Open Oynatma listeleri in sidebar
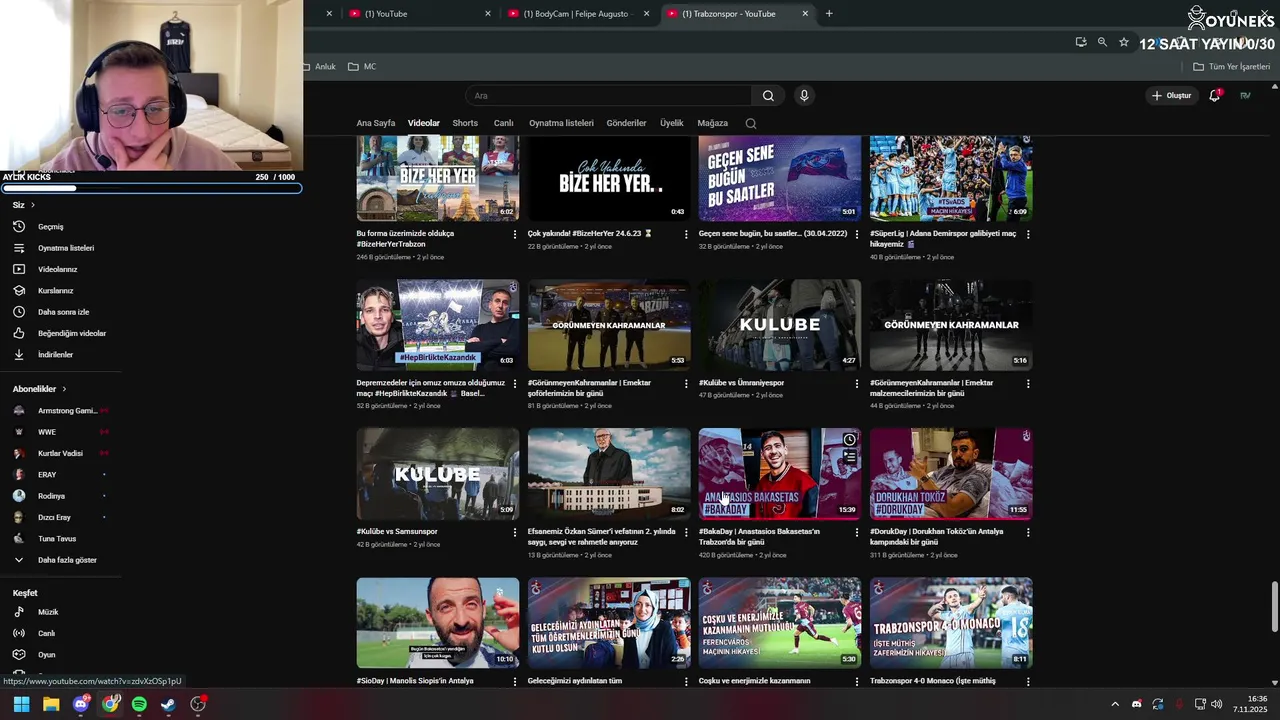Screen dimensions: 1280x720 66,248
